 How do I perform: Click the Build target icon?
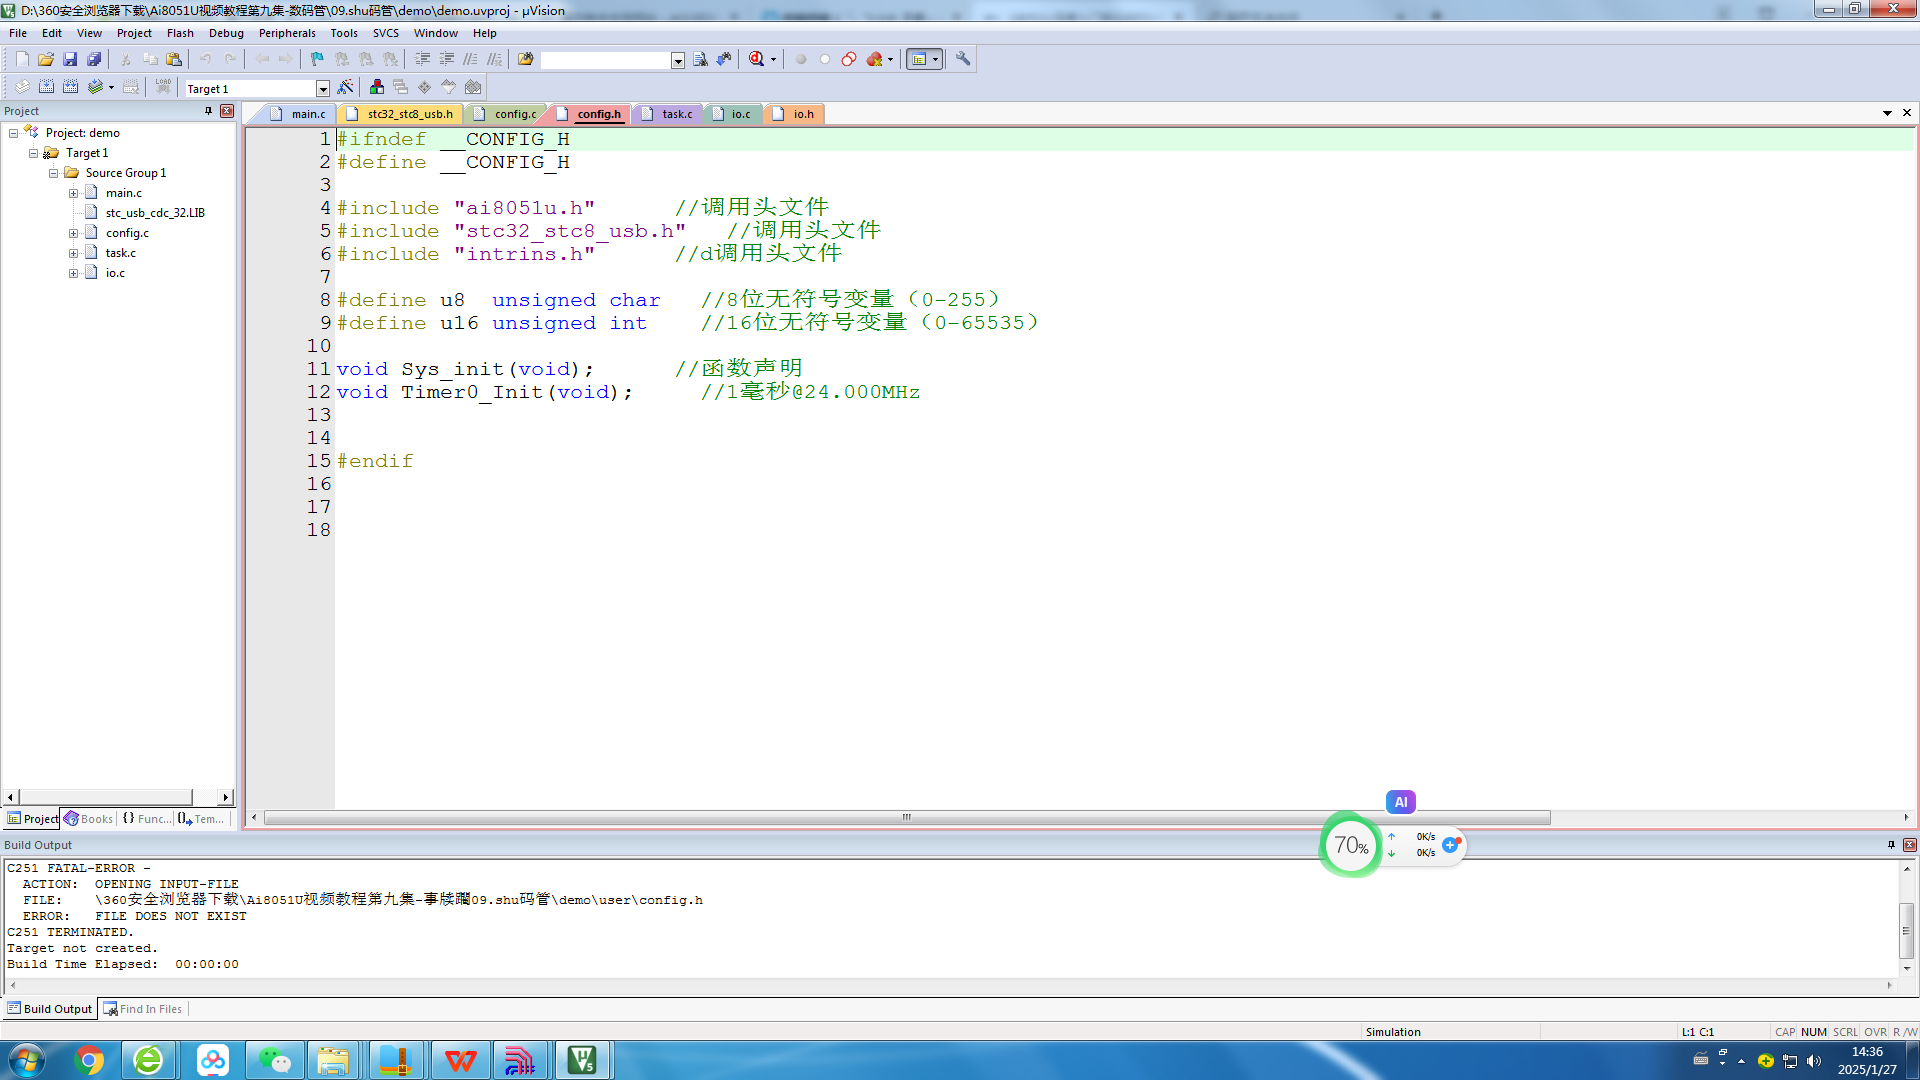click(x=46, y=87)
